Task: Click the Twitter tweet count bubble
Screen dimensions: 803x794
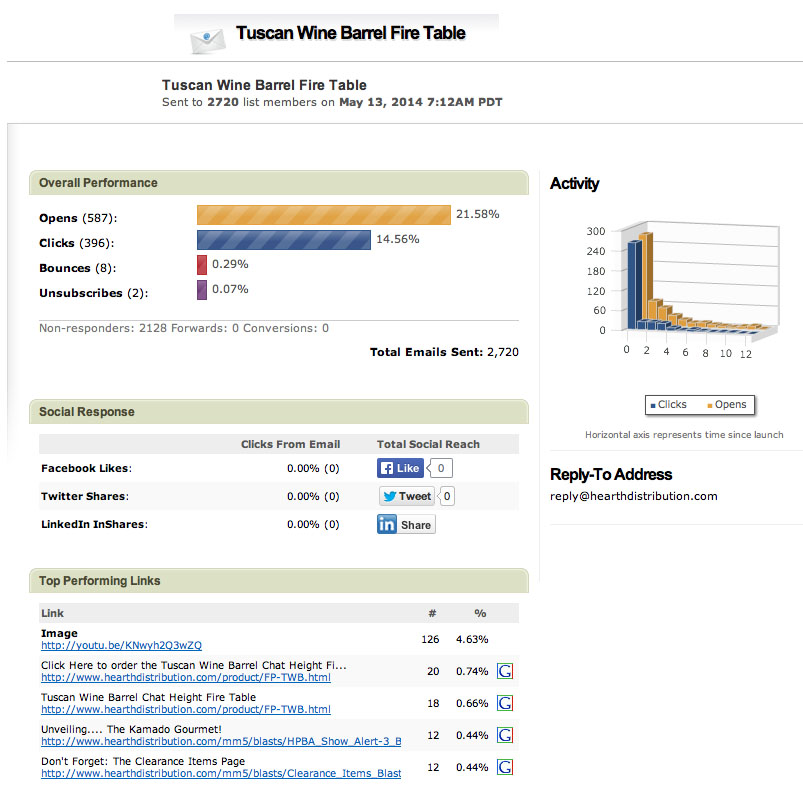Action: click(447, 496)
